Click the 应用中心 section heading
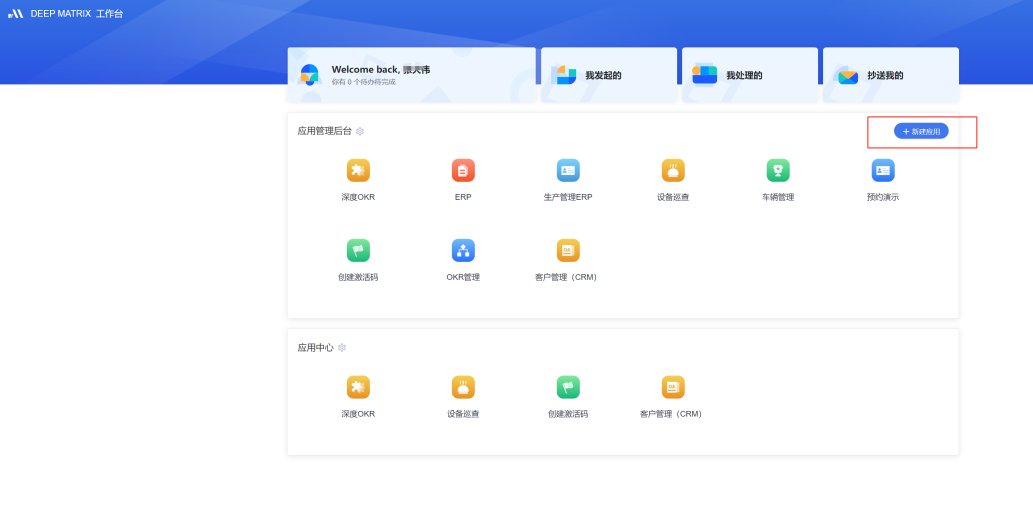 pyautogui.click(x=316, y=347)
